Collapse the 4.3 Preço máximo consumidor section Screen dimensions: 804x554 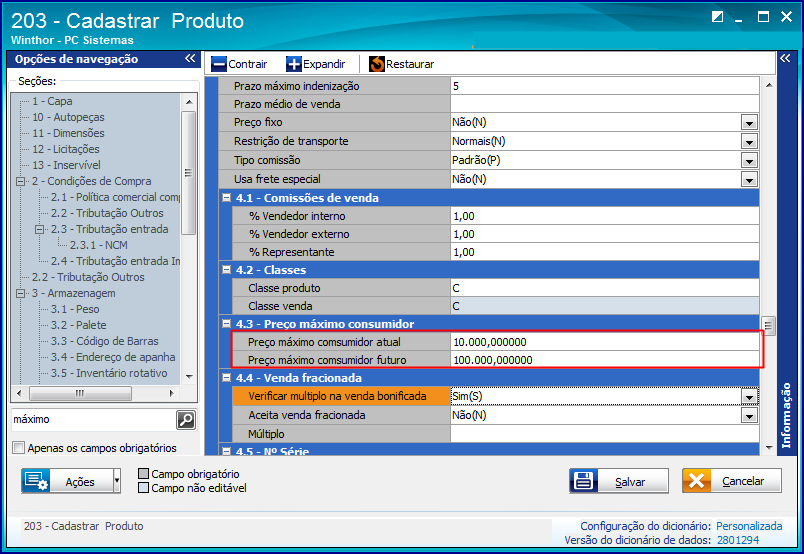(226, 323)
